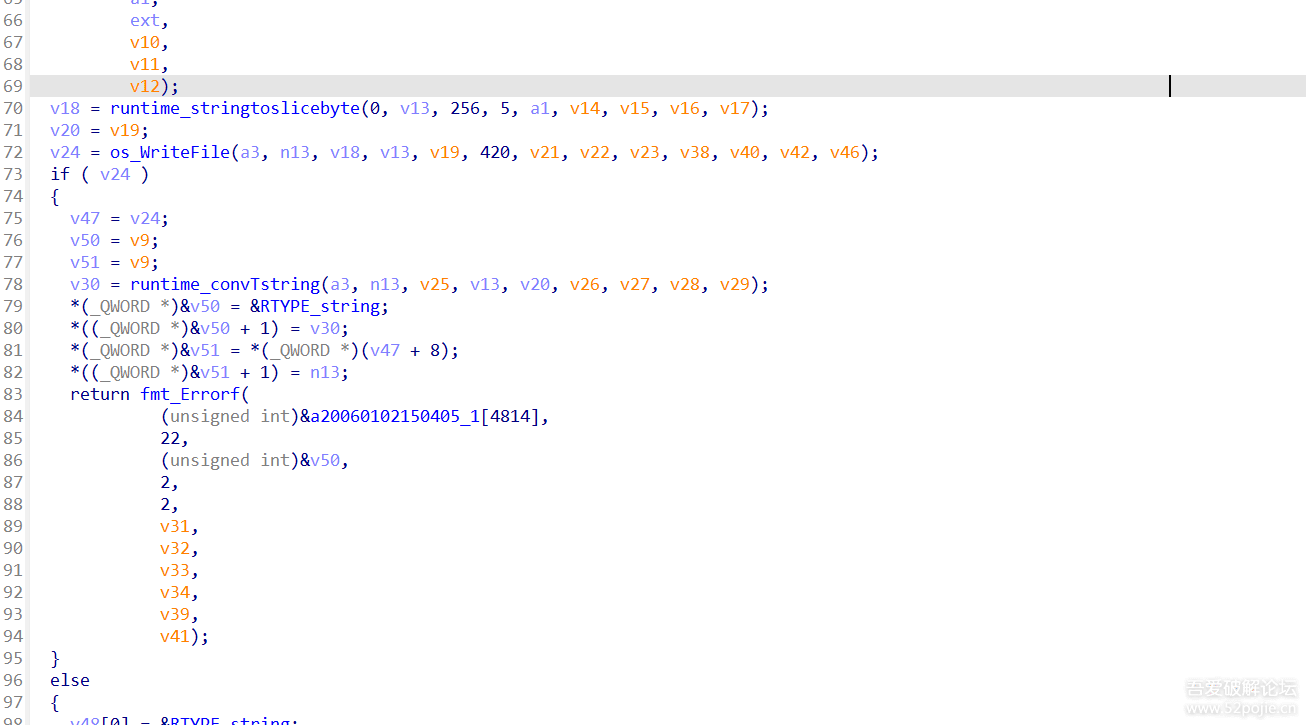
Task: Select line number 70 in the gutter
Action: tap(13, 108)
